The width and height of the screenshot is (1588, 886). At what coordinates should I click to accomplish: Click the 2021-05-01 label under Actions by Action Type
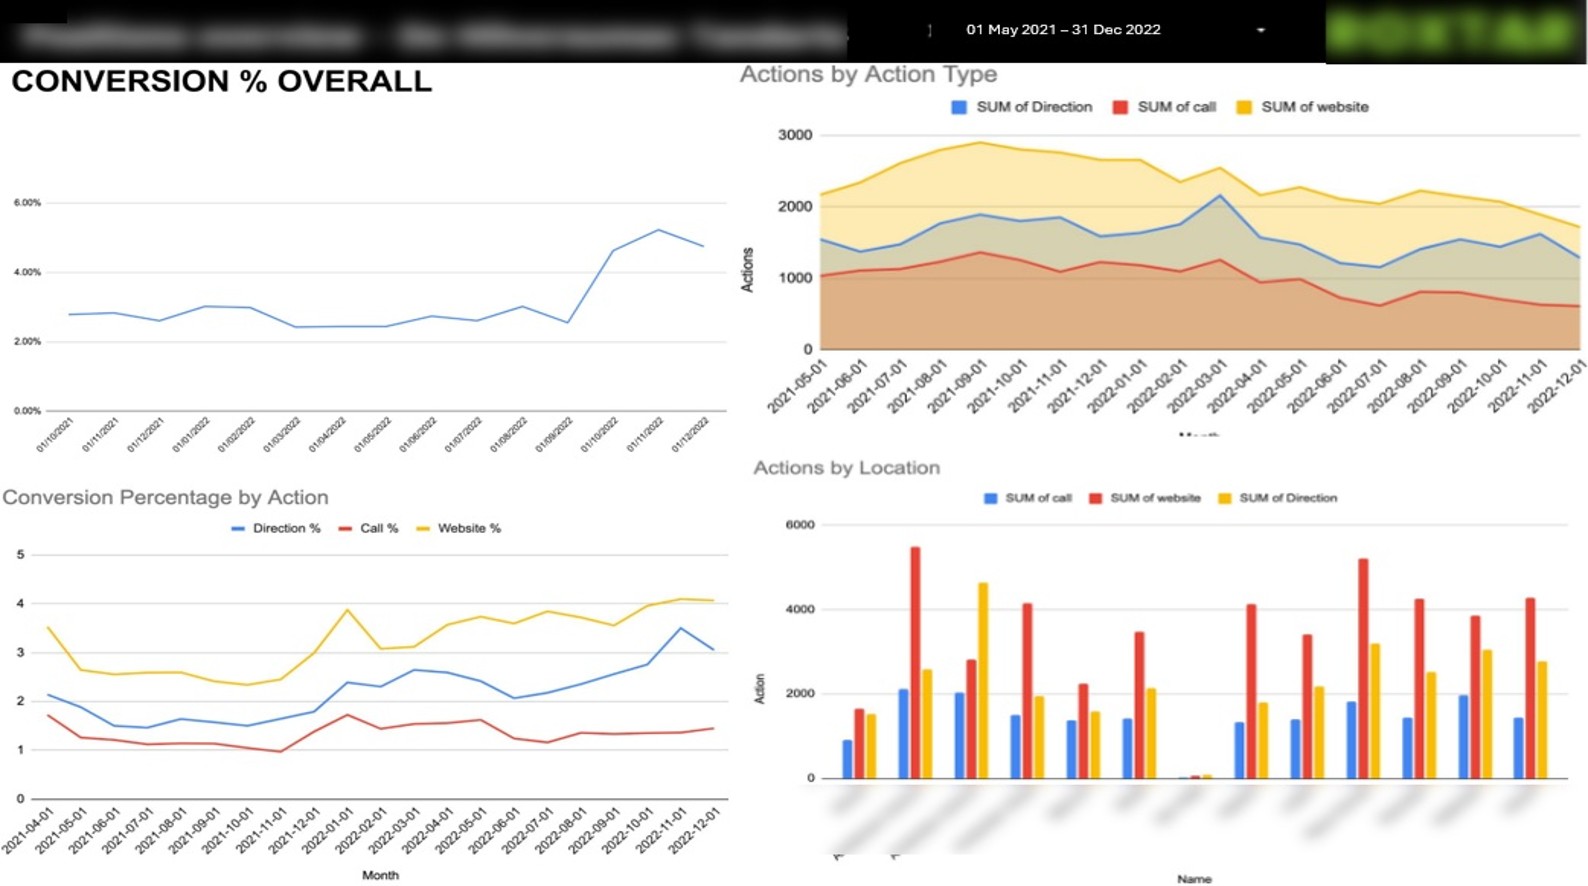tap(799, 386)
